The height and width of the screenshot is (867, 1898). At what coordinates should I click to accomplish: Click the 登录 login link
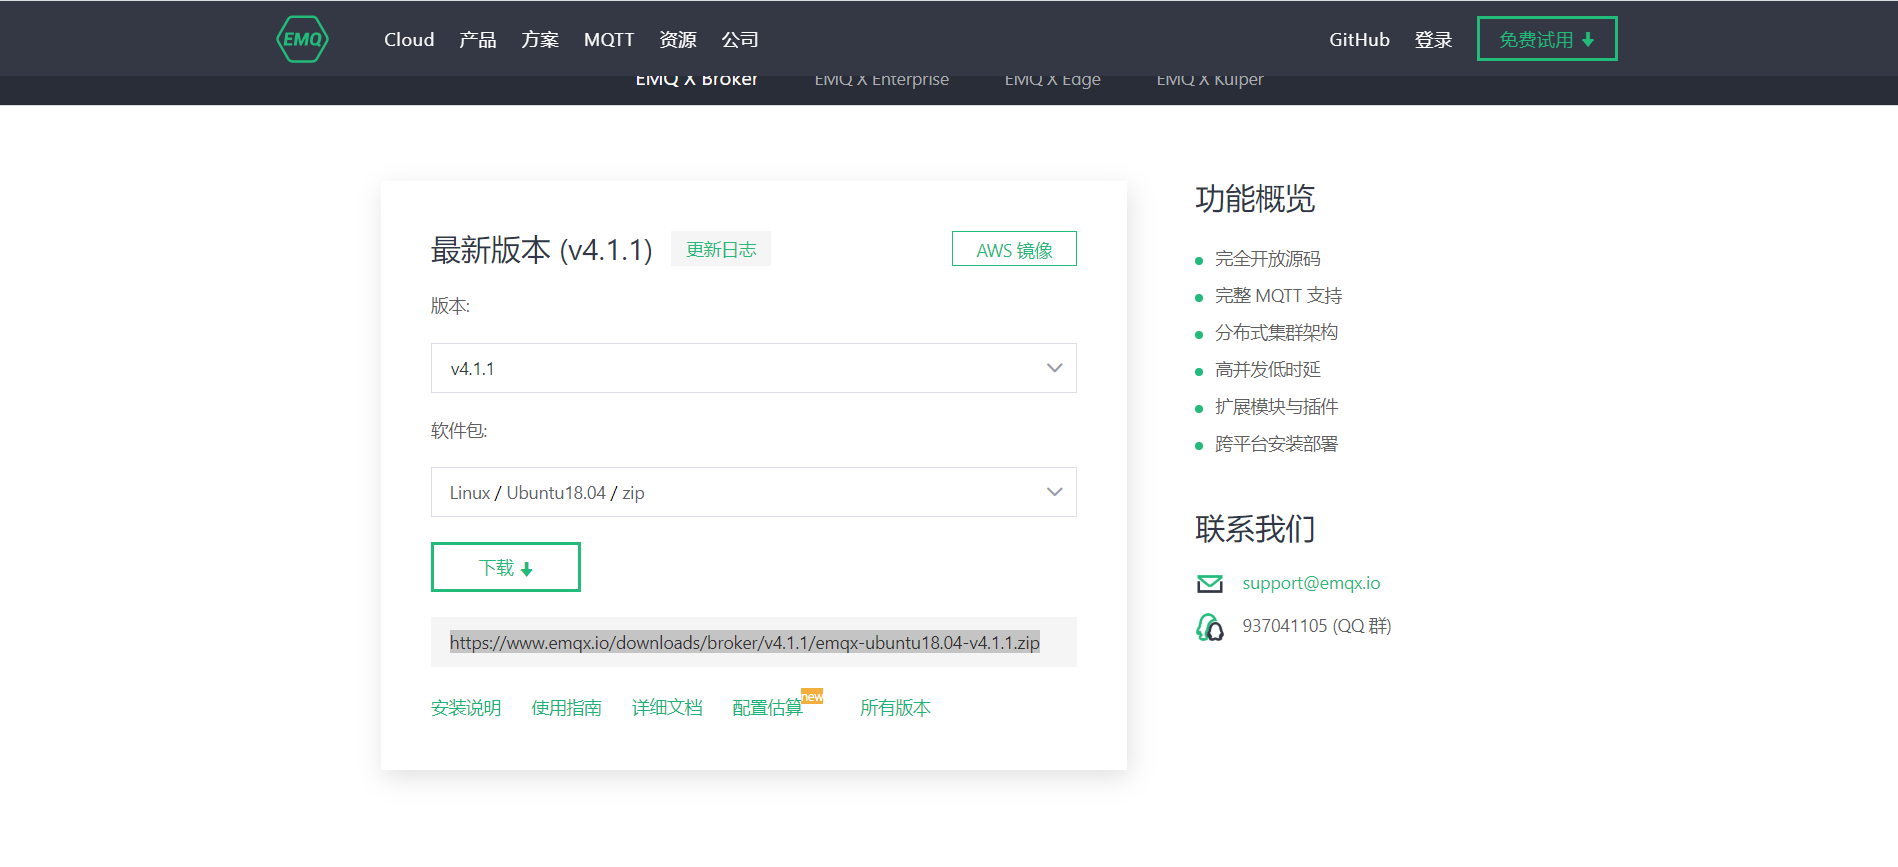pos(1433,40)
